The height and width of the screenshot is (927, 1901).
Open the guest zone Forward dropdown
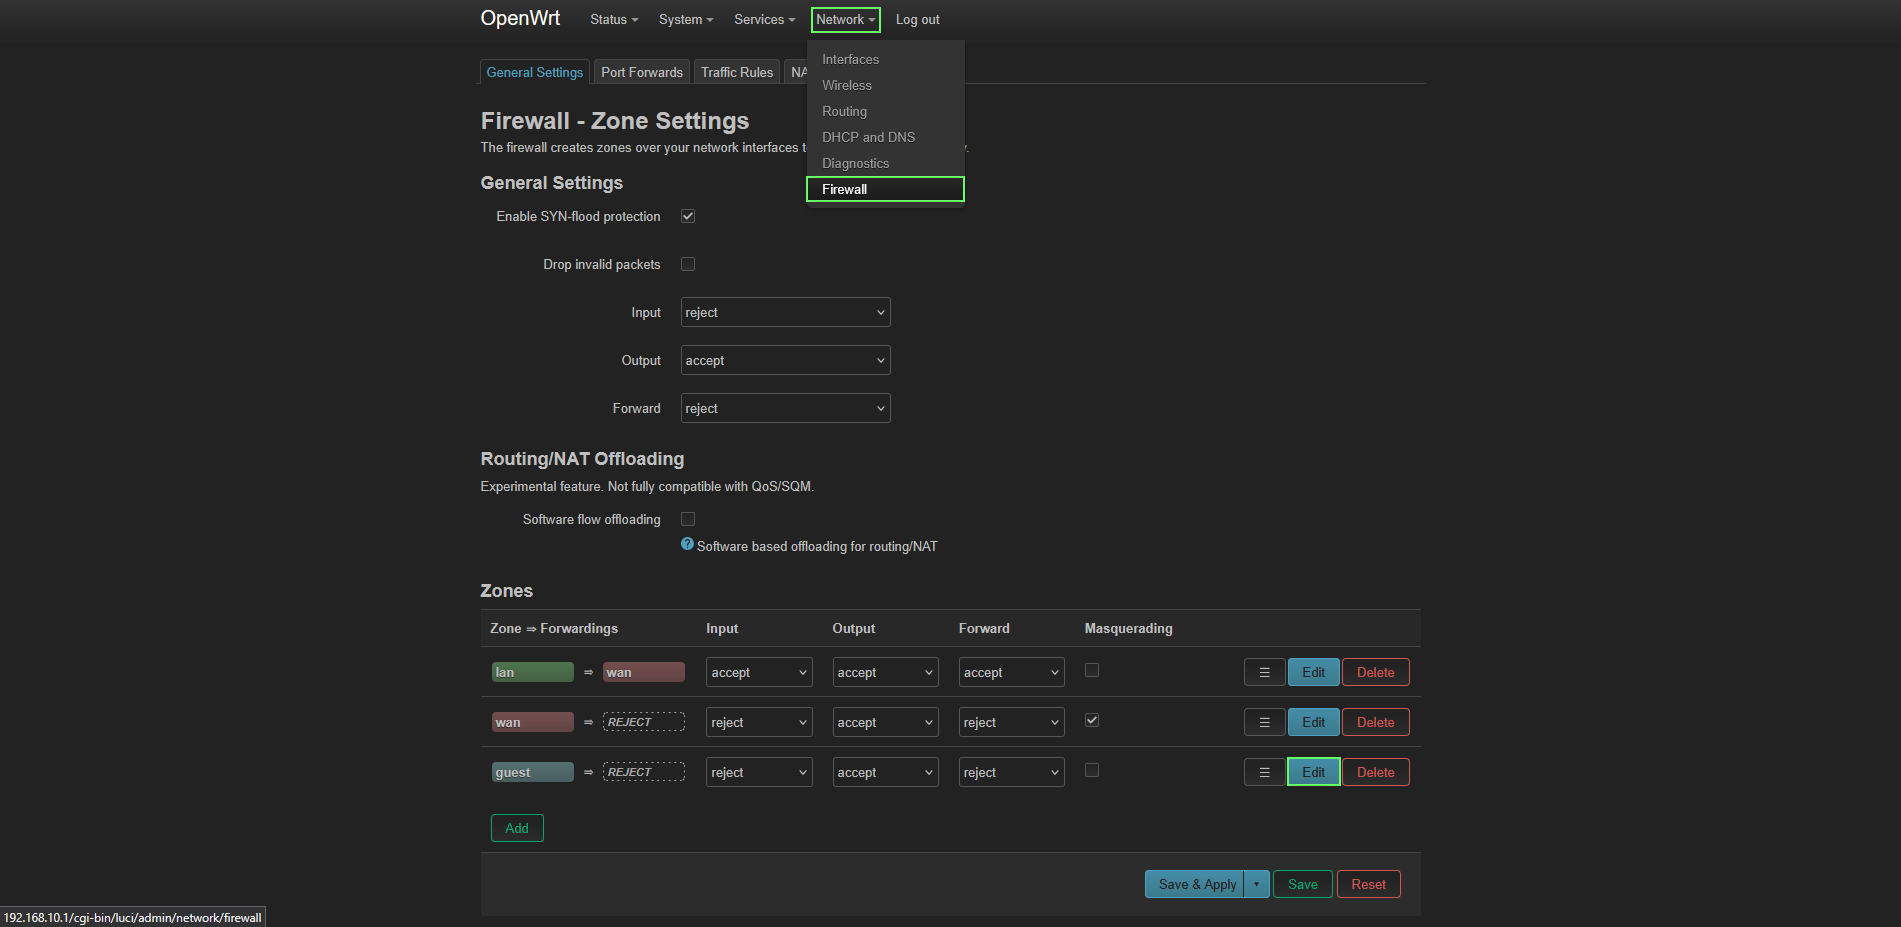click(1011, 772)
